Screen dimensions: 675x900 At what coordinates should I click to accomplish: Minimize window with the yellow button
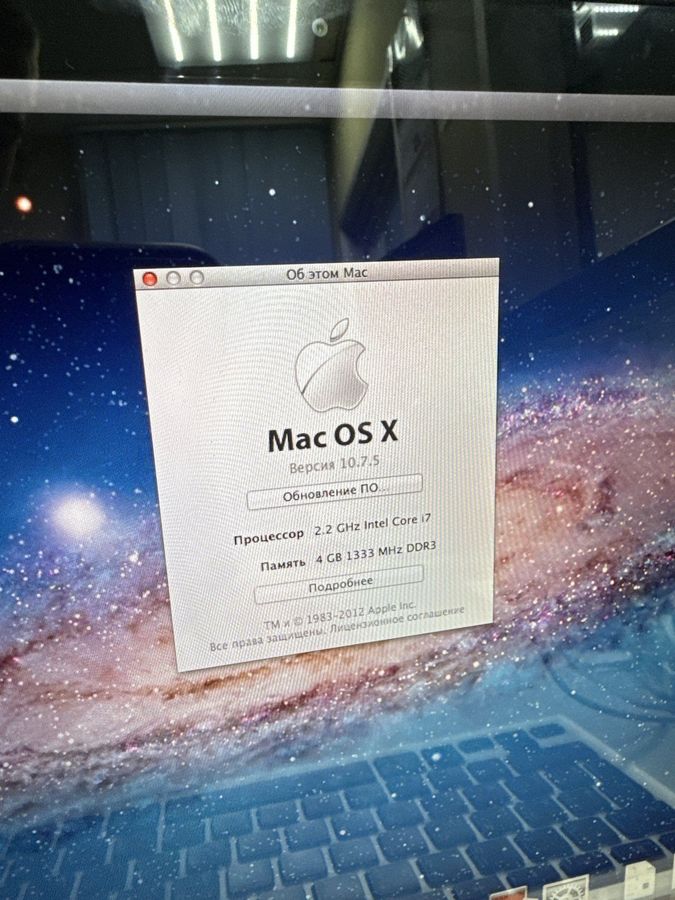[x=174, y=278]
